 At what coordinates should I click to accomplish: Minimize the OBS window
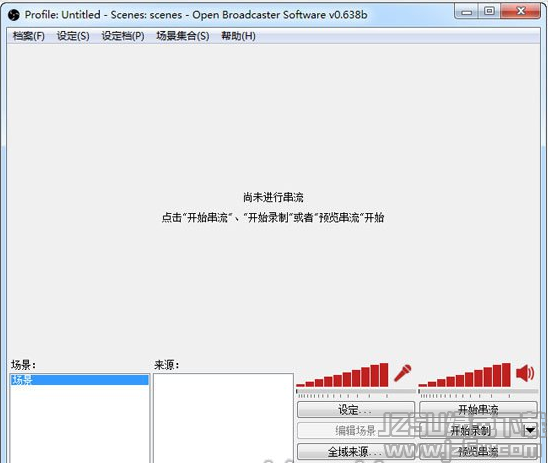tap(467, 12)
